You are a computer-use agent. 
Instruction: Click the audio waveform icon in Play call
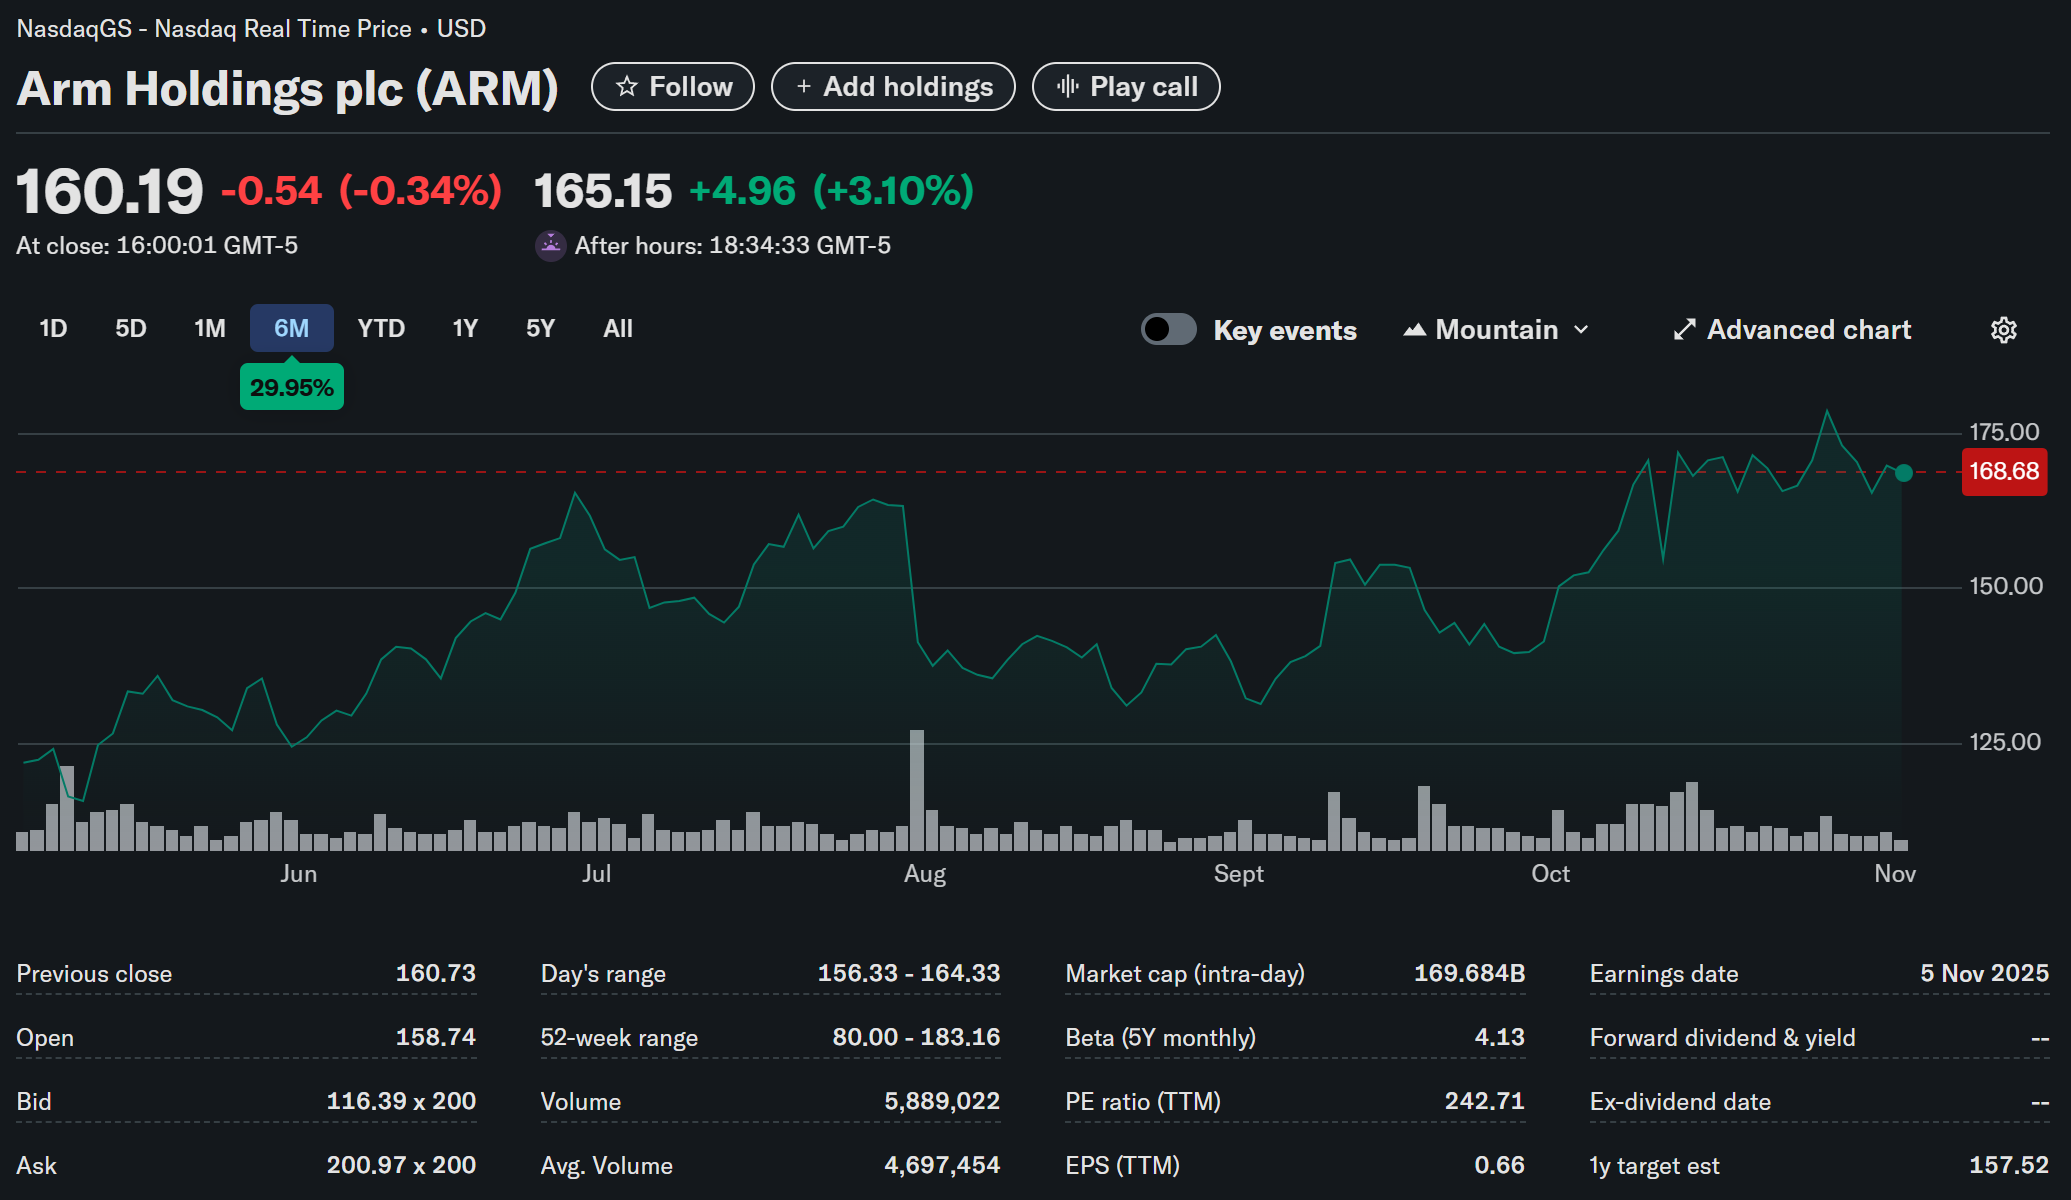(x=1068, y=87)
